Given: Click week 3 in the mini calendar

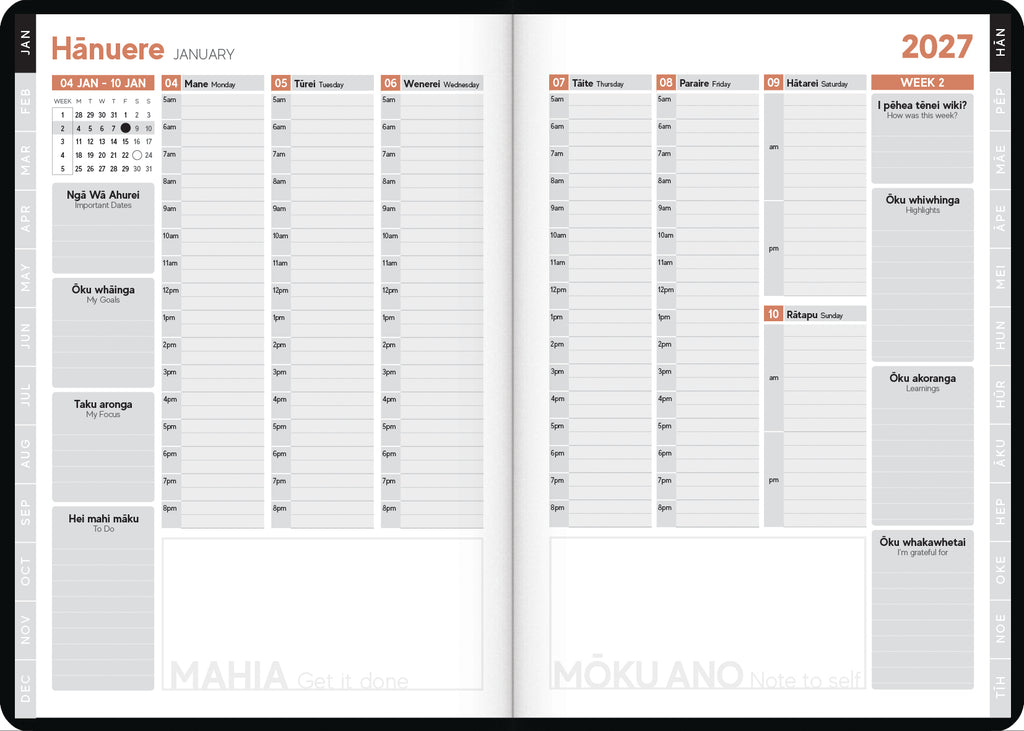Looking at the screenshot, I should pos(63,142).
